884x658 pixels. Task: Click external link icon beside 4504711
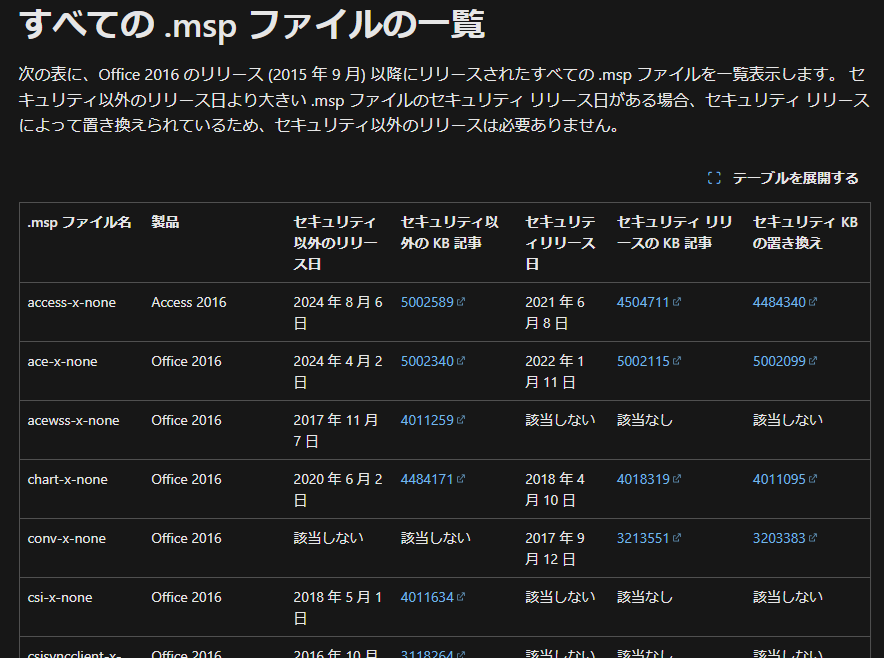677,302
